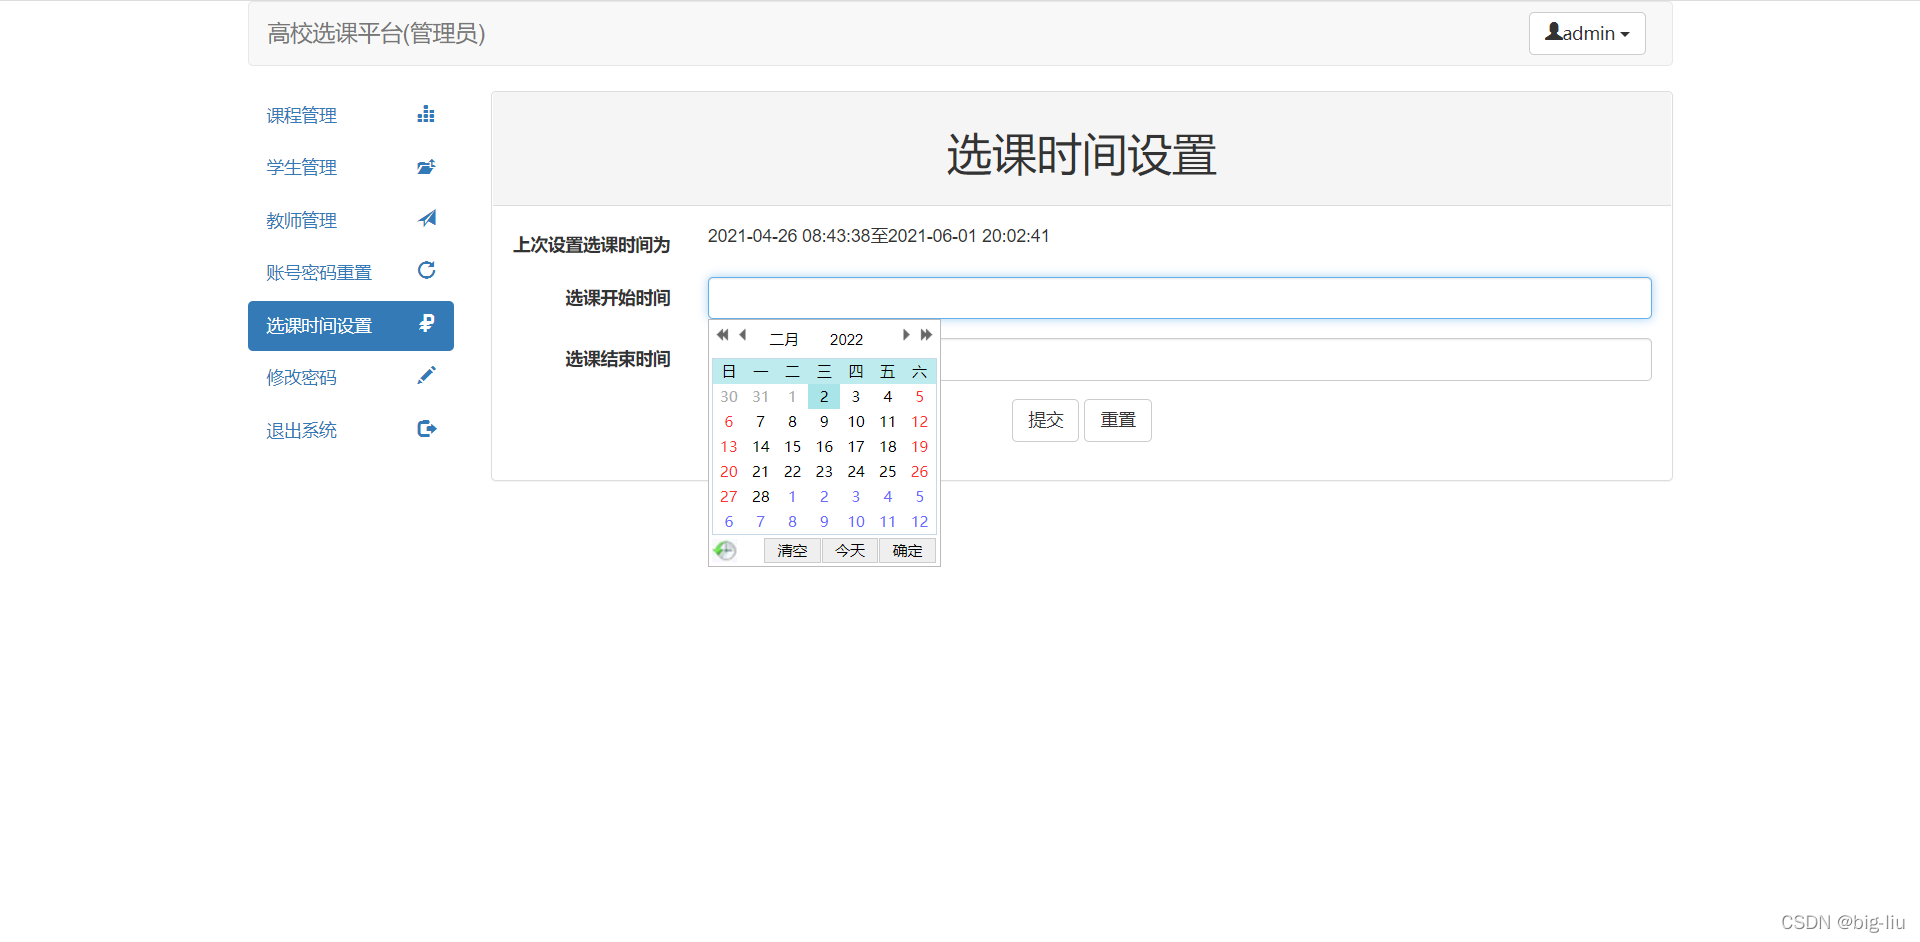Select date 23 in the calendar

[824, 472]
